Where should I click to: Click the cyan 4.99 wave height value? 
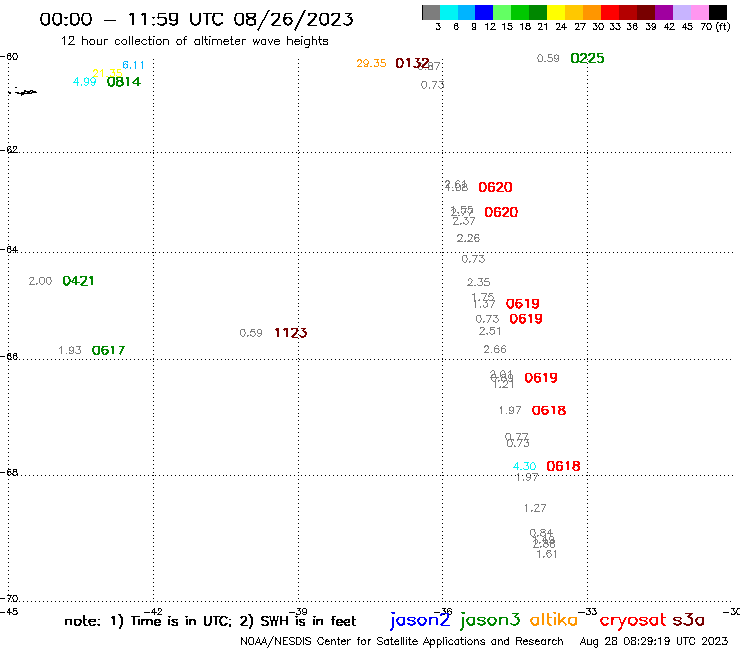click(x=84, y=82)
